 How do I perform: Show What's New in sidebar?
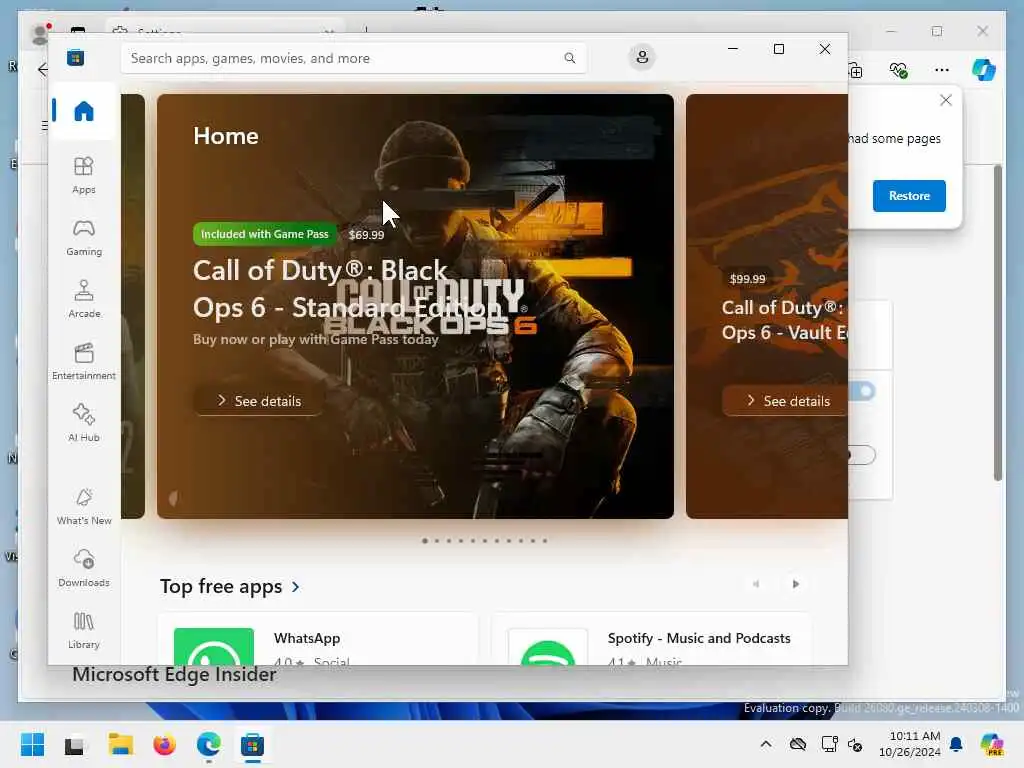(84, 507)
